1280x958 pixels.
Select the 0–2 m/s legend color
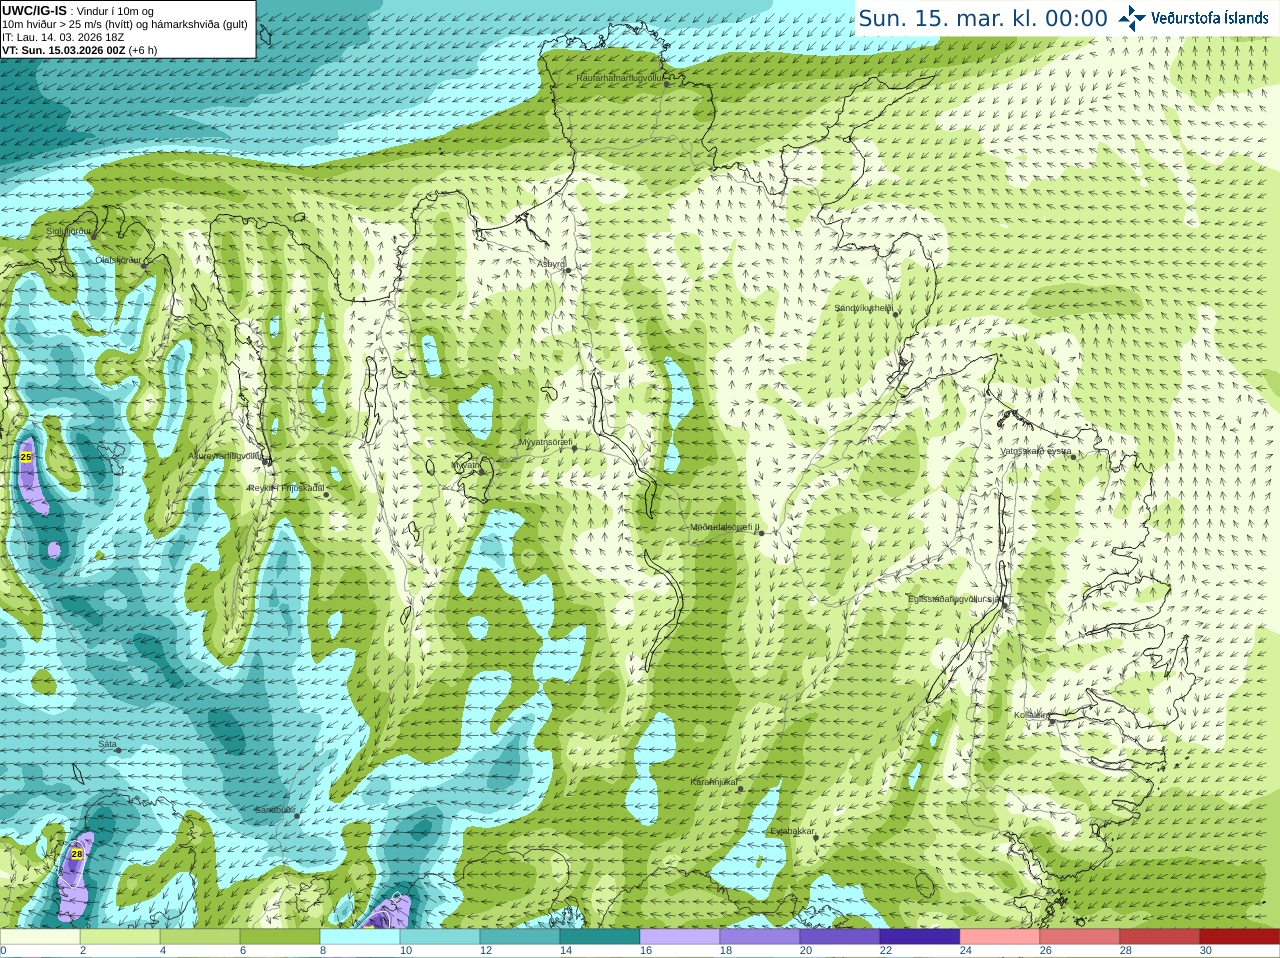[40, 937]
